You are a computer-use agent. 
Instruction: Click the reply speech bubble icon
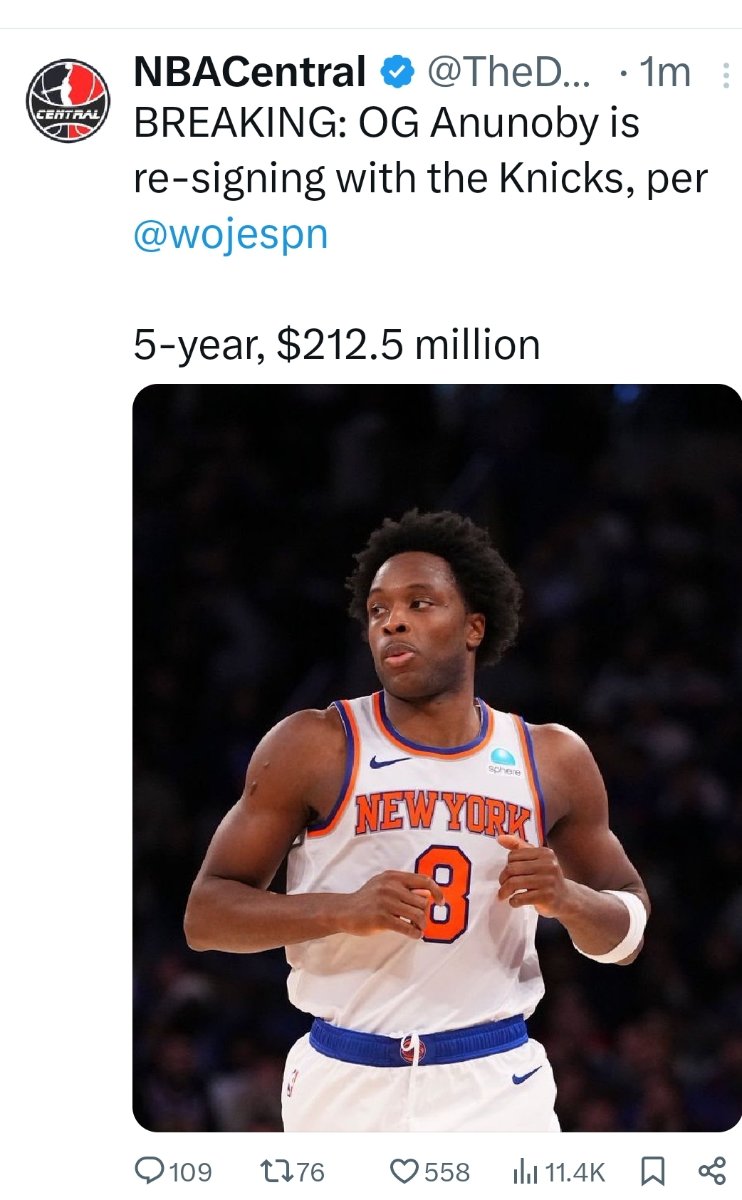tap(150, 1171)
